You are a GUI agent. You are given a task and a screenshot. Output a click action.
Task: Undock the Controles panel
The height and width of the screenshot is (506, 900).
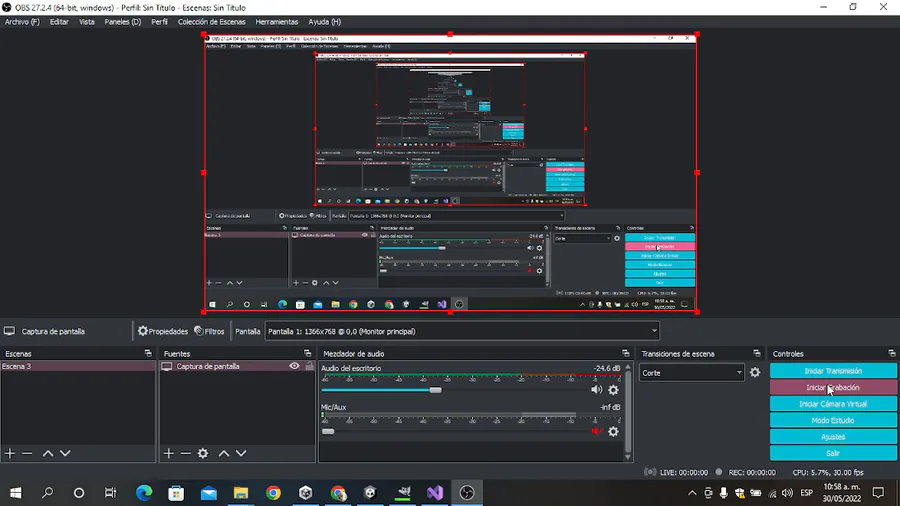click(891, 353)
